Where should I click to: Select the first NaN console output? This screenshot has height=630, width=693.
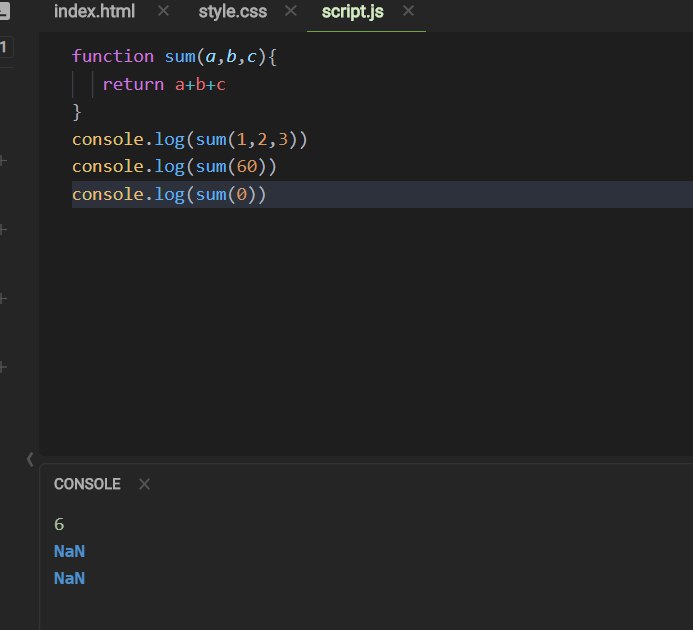(69, 551)
